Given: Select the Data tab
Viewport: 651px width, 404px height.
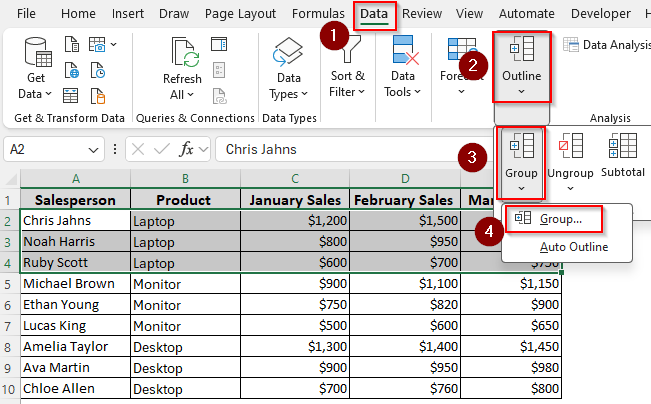Looking at the screenshot, I should (374, 14).
